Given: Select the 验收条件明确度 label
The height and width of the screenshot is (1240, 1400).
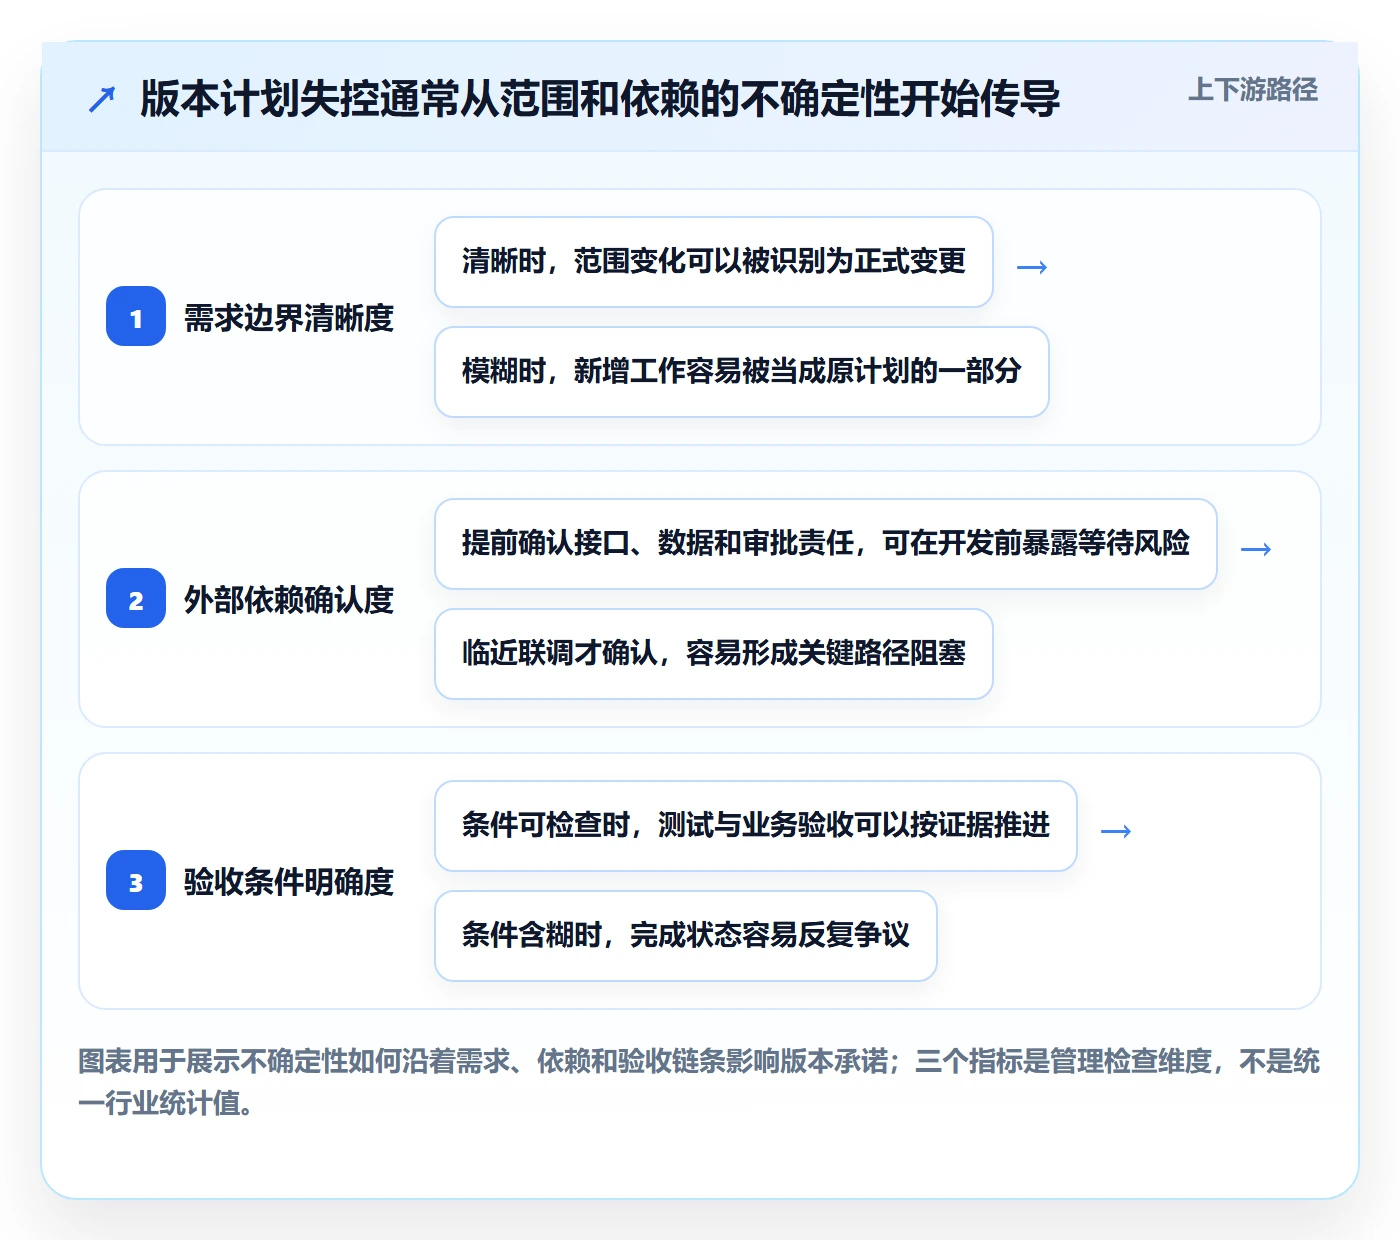Looking at the screenshot, I should 289,882.
